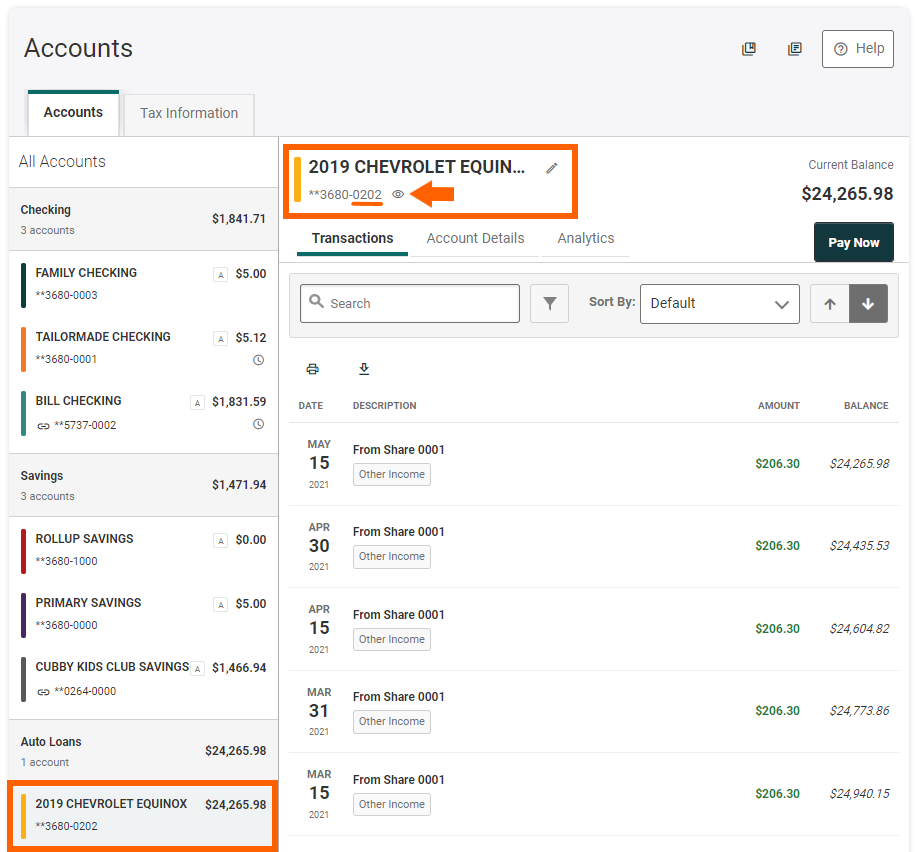Open the Mar 31 From Share 0001 transaction
This screenshot has height=852, width=918.
coord(594,711)
